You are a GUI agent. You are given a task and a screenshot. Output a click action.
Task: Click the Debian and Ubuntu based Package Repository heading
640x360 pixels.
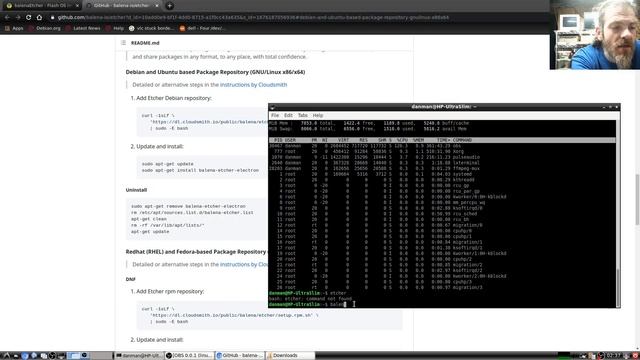215,72
